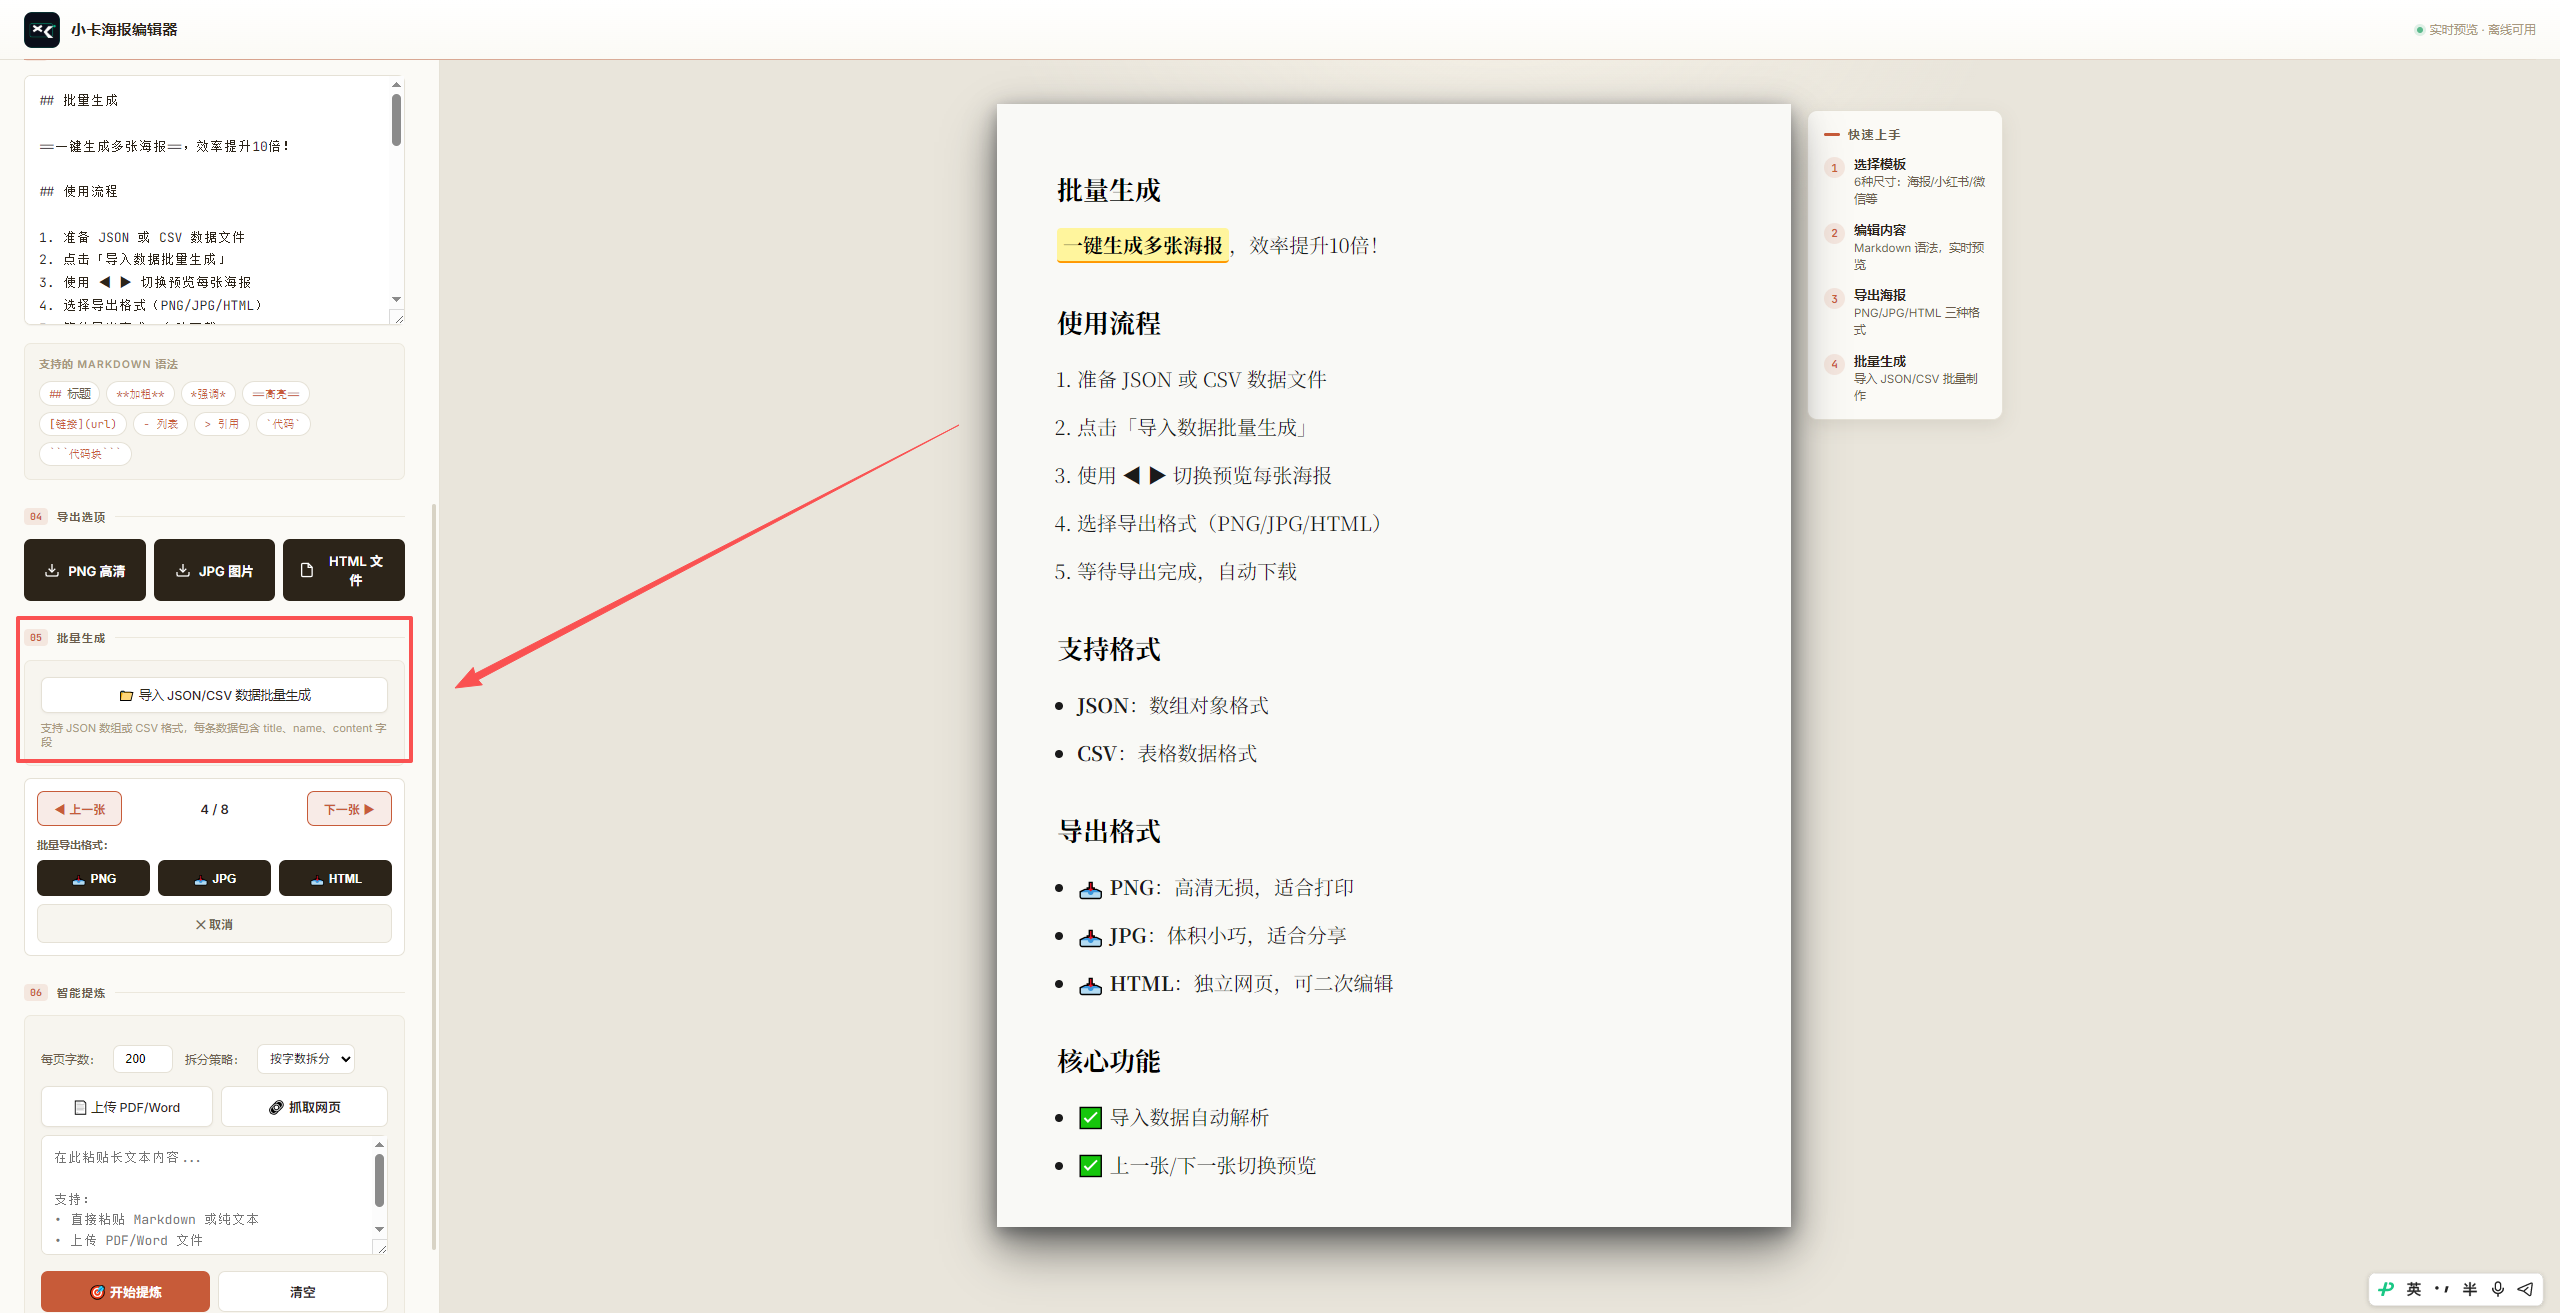The width and height of the screenshot is (2560, 1313).
Task: Toggle IME half-width 半 mode
Action: [2470, 1289]
